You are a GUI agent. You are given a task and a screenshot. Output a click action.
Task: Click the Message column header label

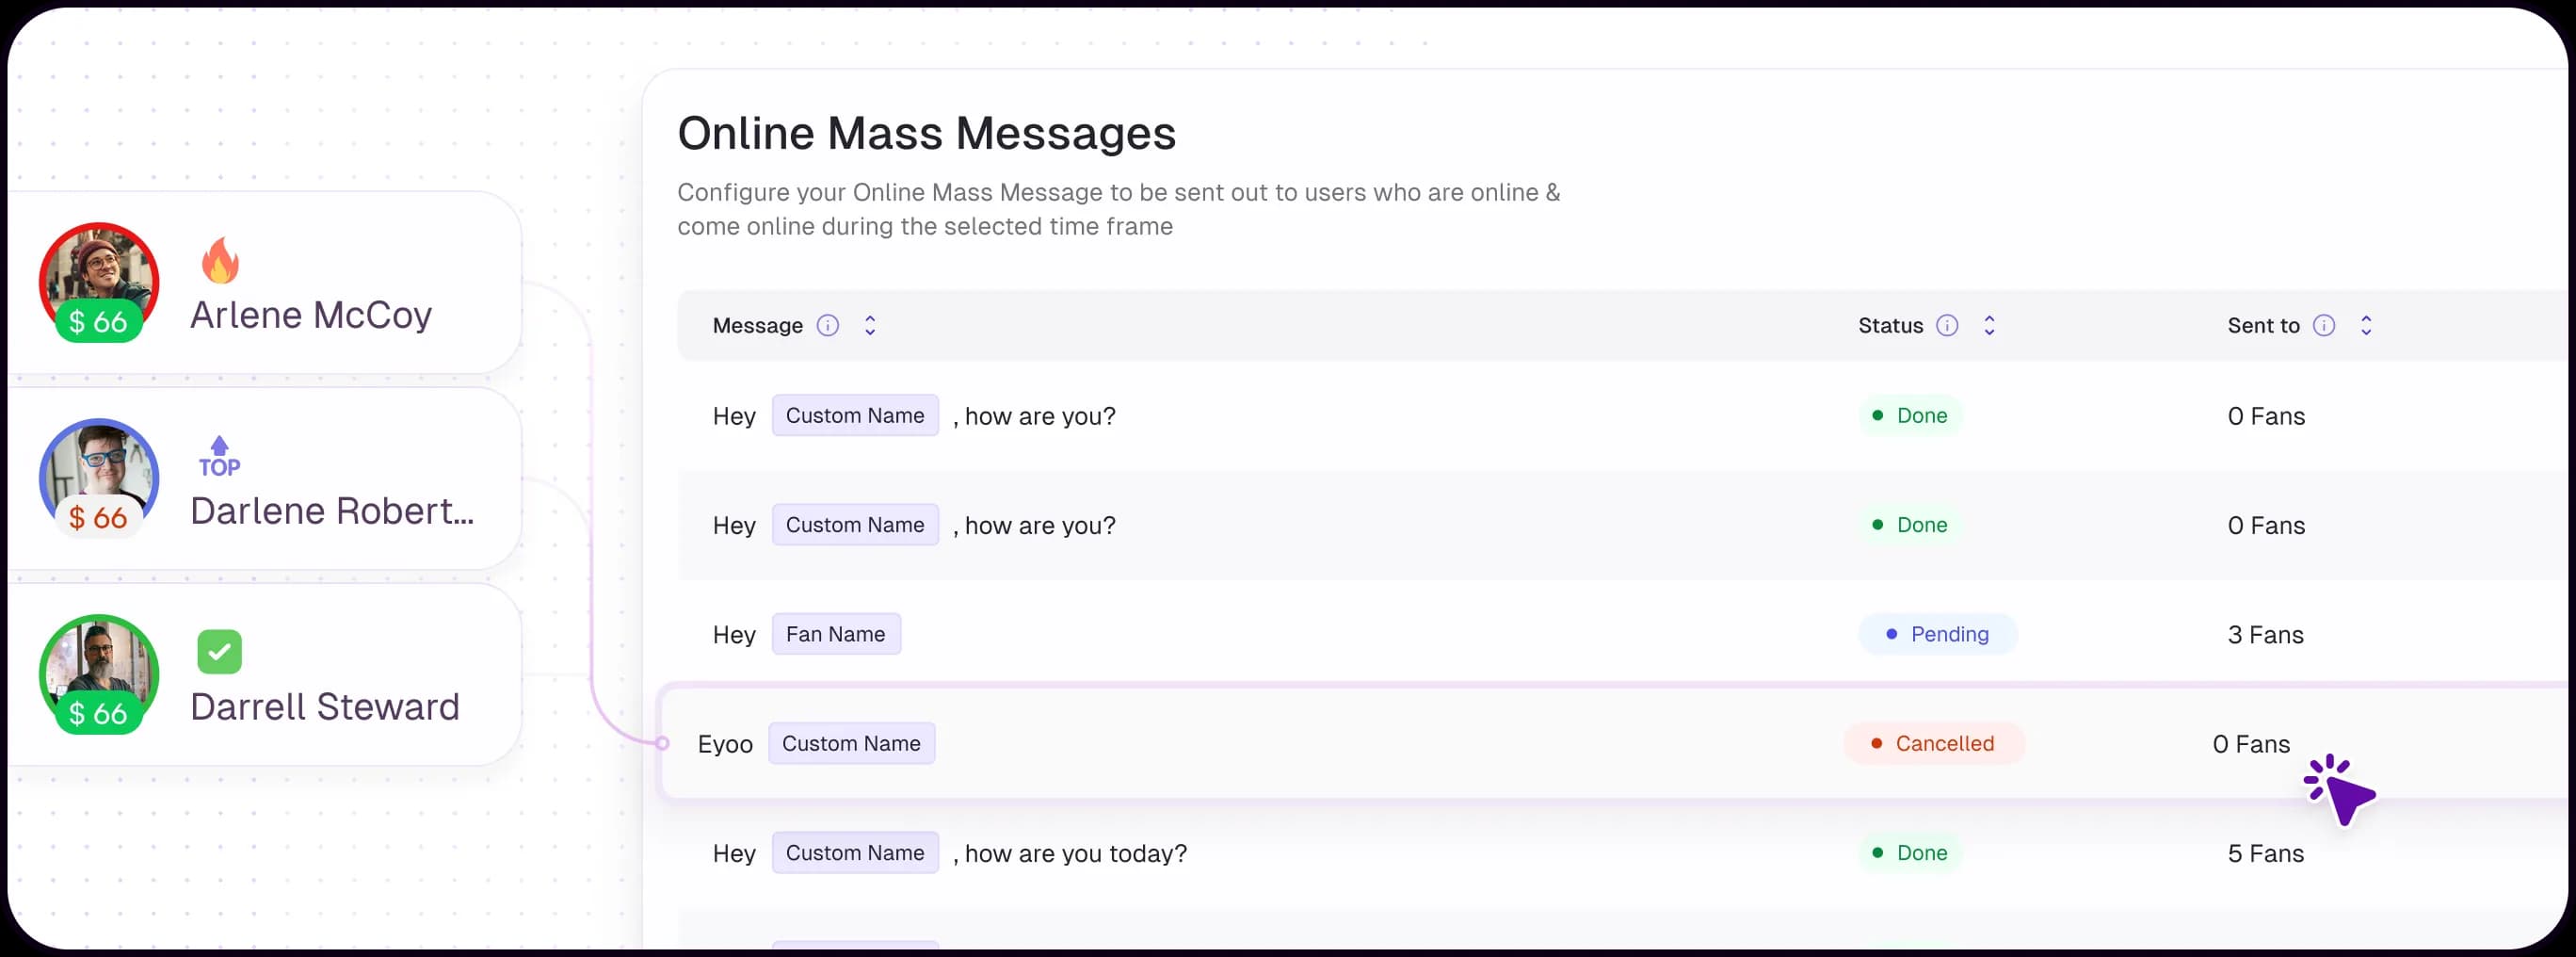coord(757,325)
